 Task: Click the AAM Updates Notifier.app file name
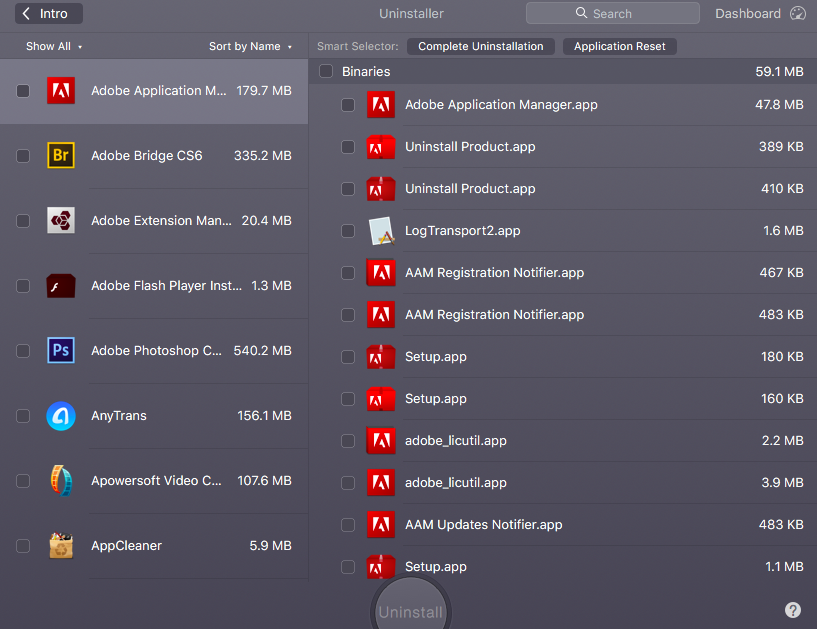[x=484, y=525]
